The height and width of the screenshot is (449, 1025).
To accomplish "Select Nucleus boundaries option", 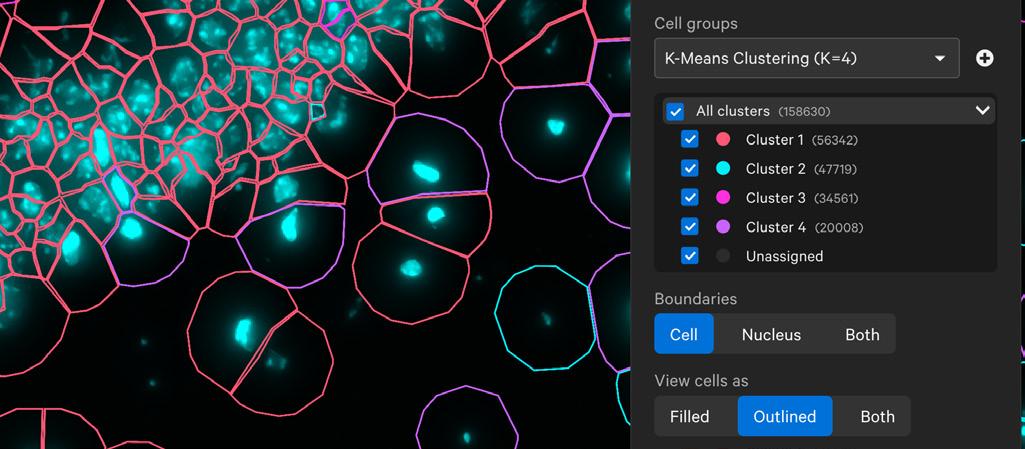I will coord(771,335).
